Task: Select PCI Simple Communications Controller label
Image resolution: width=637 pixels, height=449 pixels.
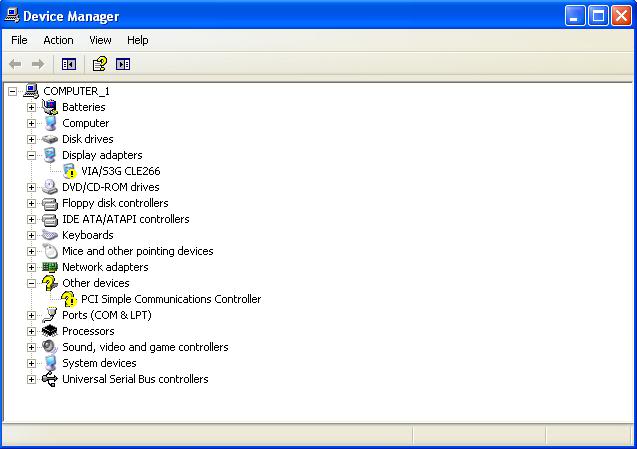Action: click(x=171, y=299)
